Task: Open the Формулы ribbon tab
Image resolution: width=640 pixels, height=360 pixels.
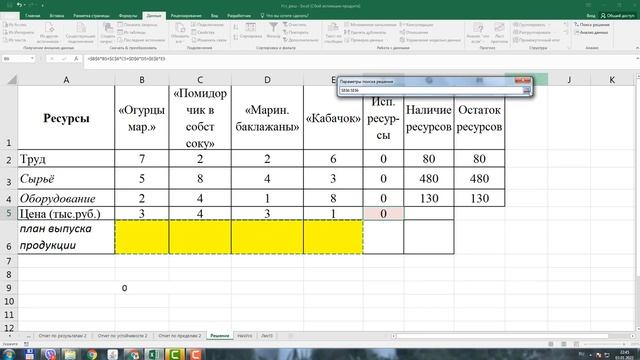Action: click(x=128, y=16)
